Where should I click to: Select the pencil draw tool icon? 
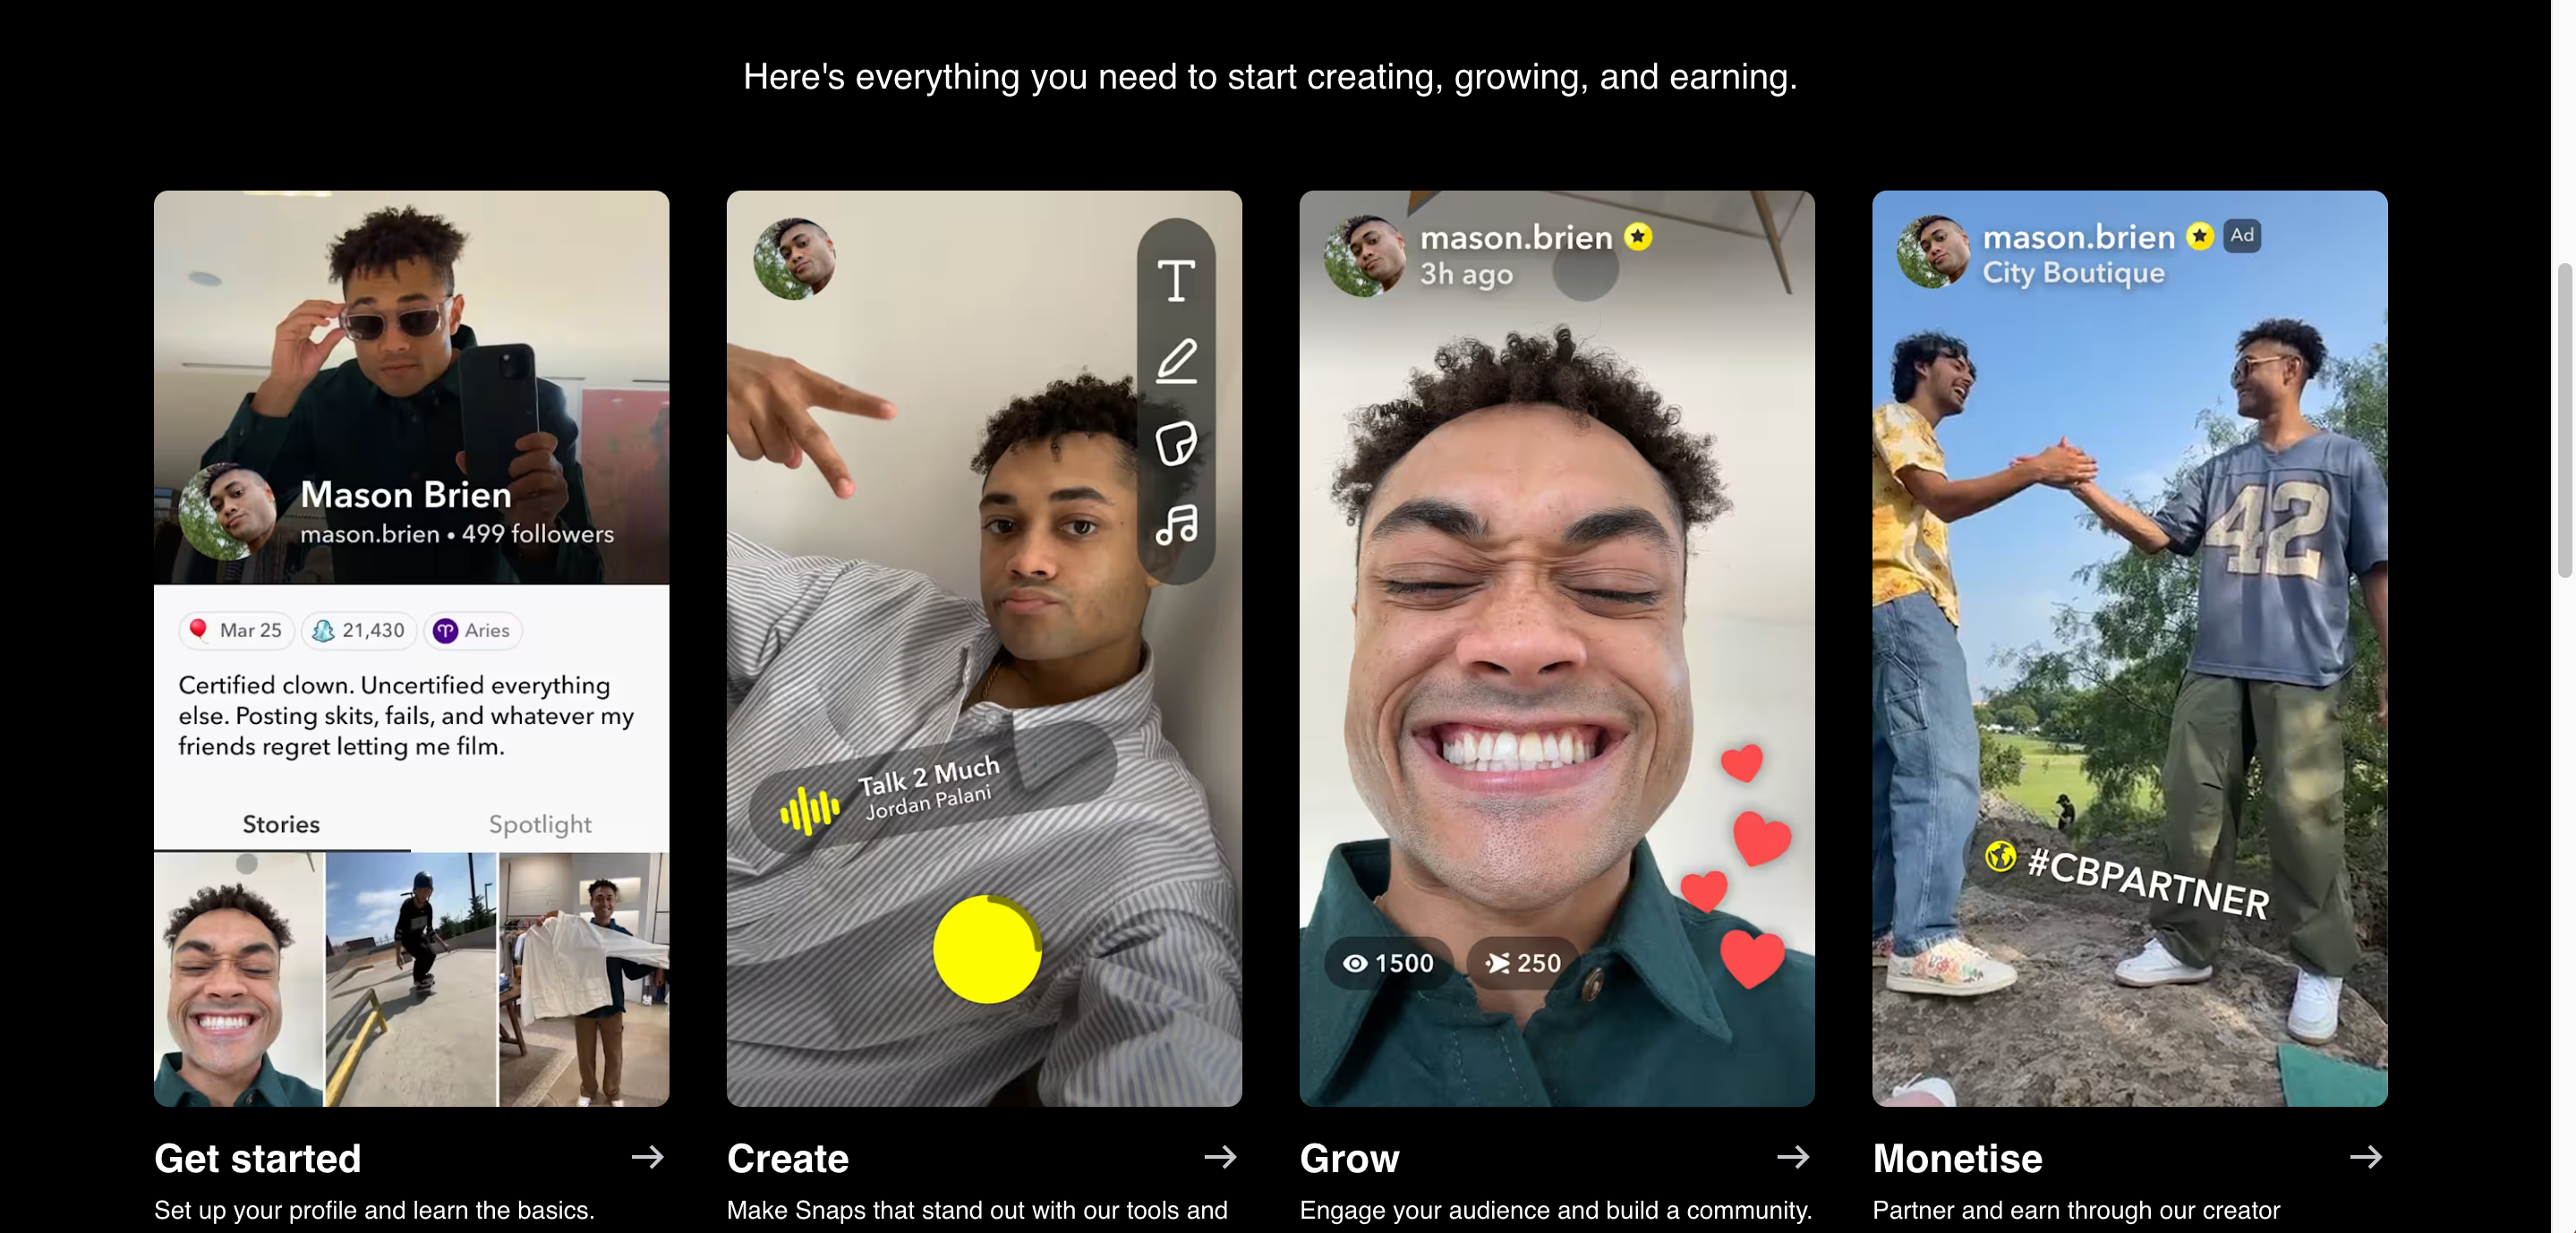[x=1176, y=361]
